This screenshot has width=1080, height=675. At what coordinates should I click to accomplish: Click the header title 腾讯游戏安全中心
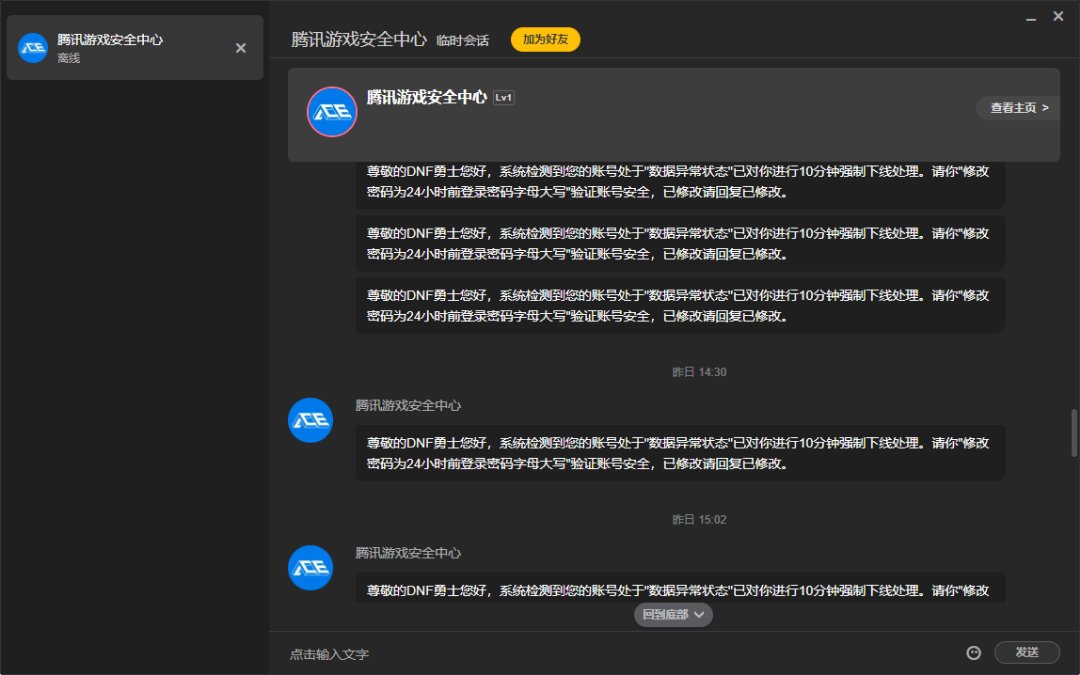359,39
